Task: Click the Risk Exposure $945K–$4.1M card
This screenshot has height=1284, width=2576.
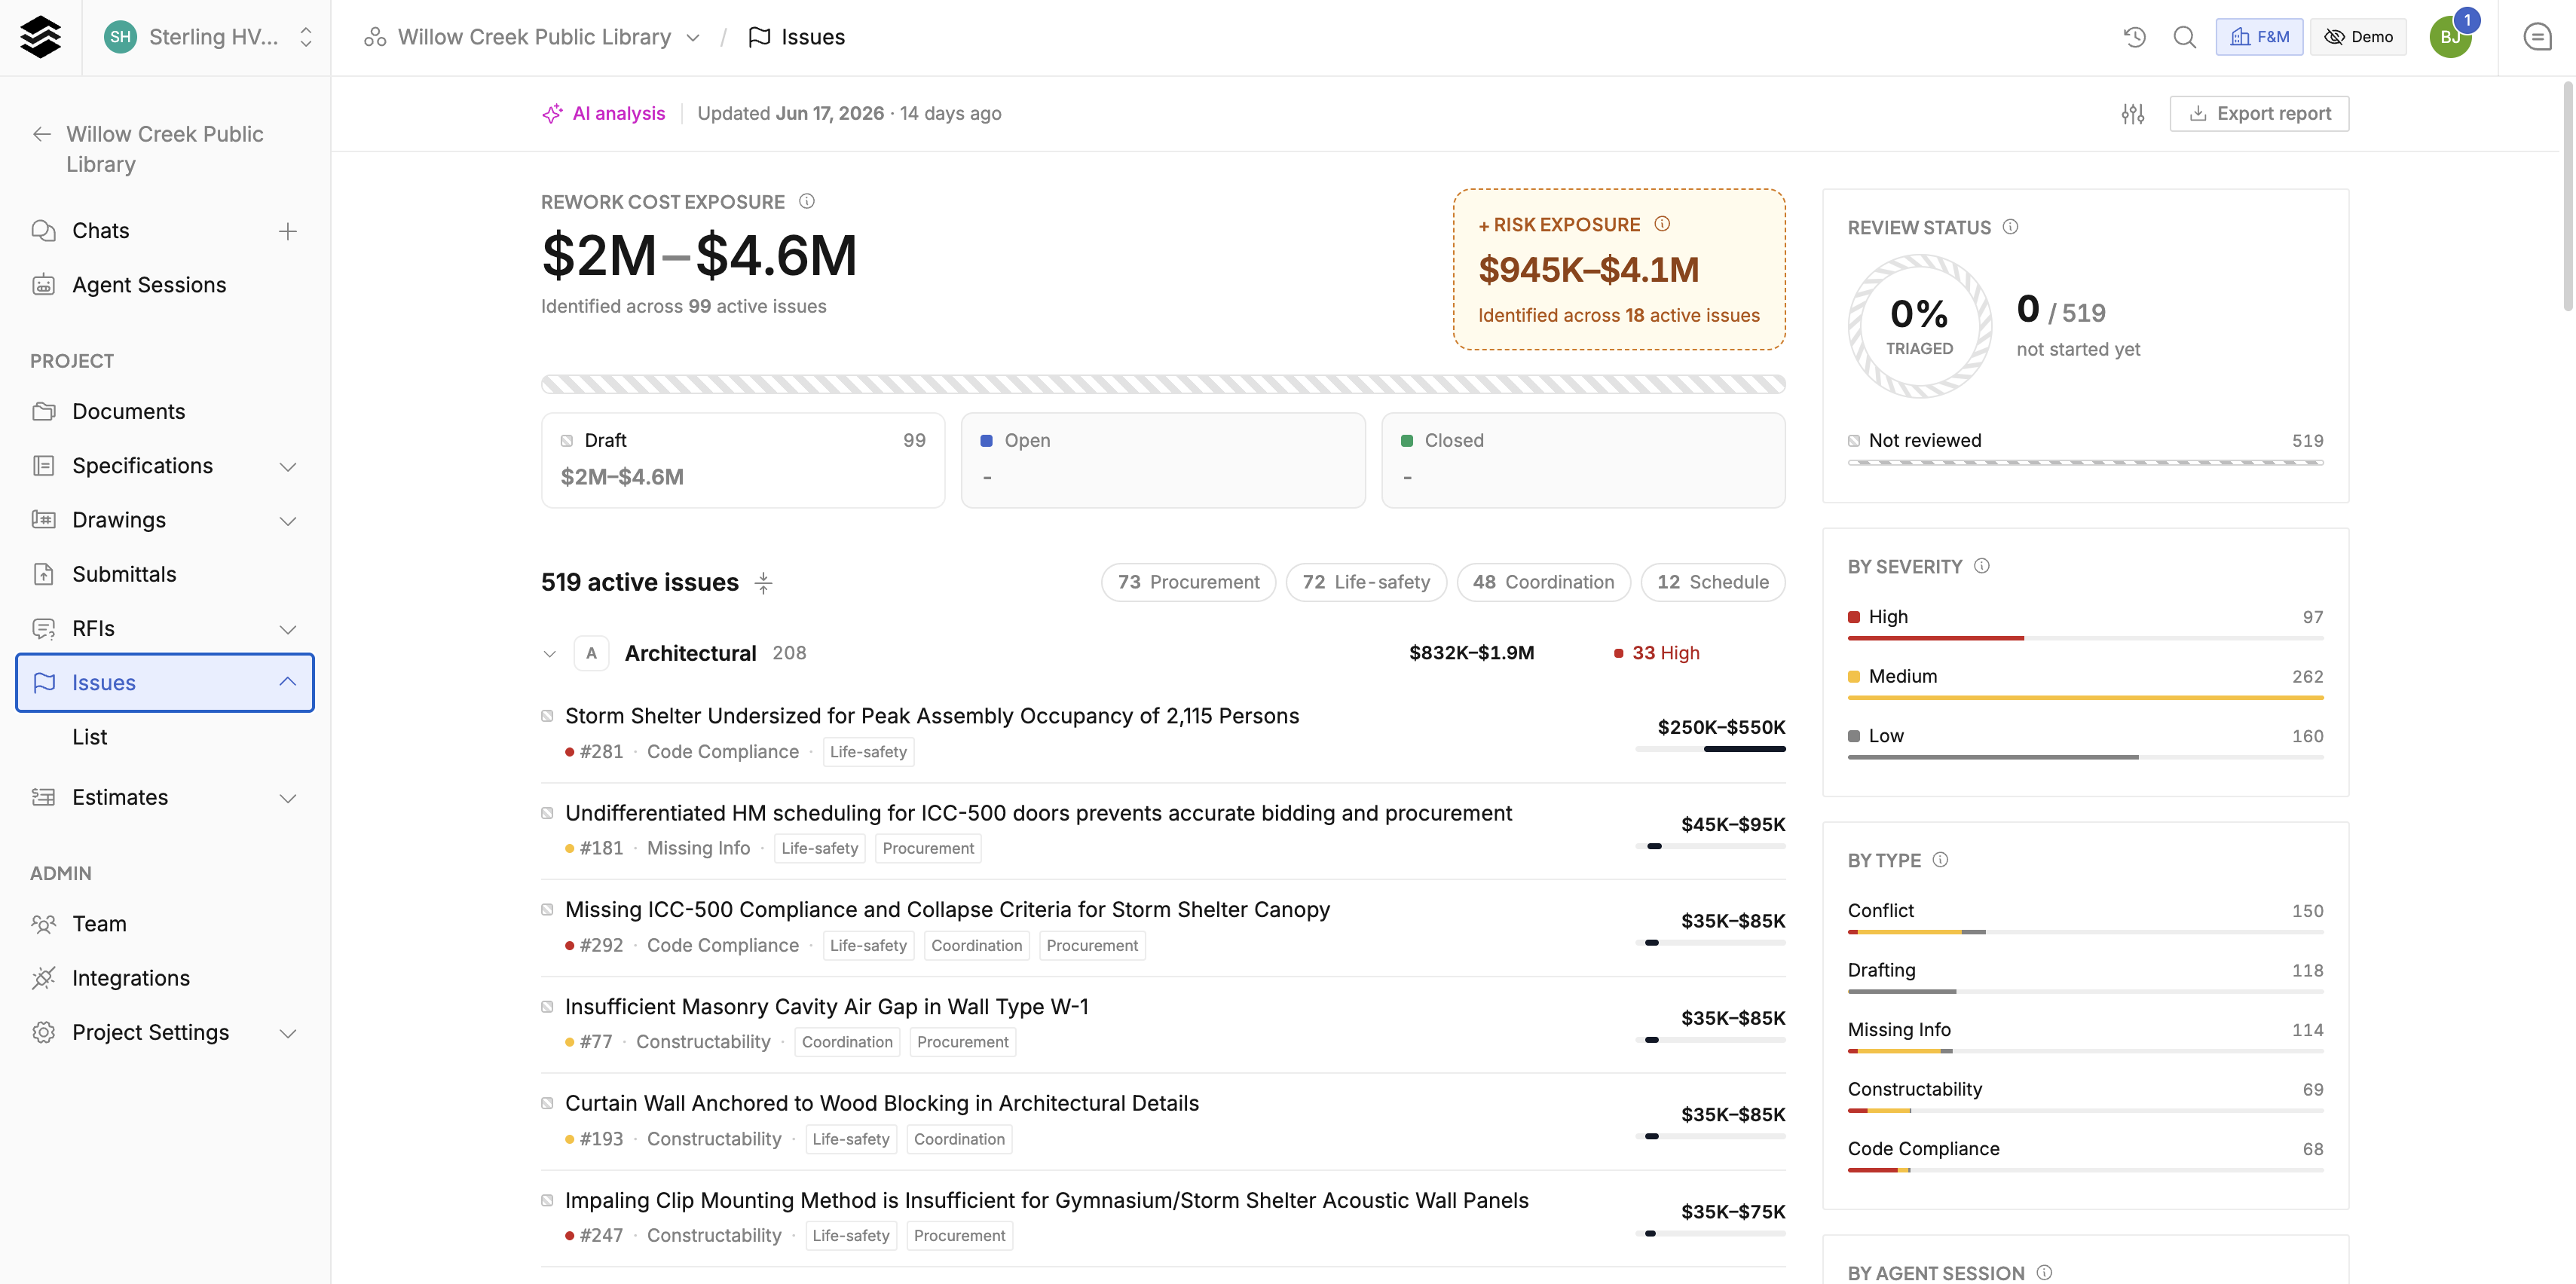Action: [x=1619, y=270]
